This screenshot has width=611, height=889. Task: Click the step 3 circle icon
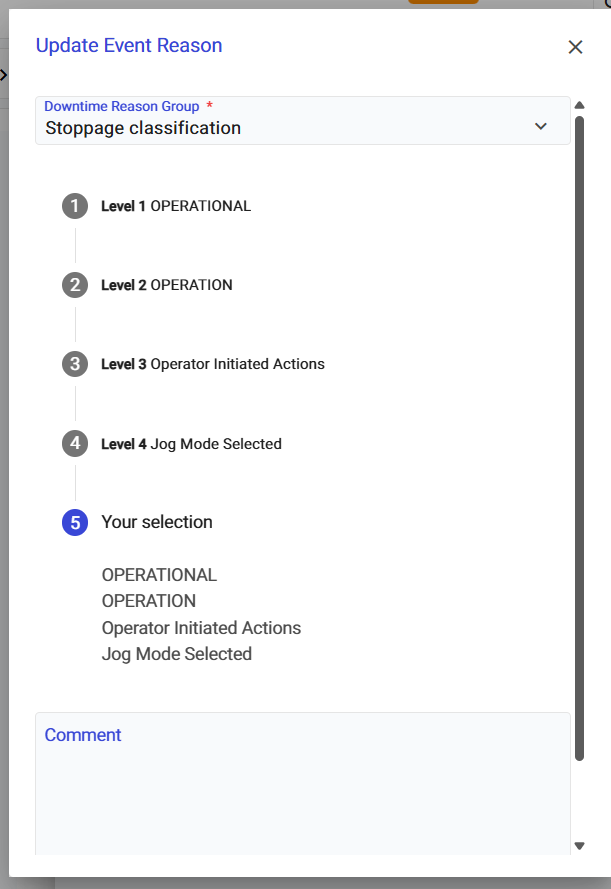(75, 364)
